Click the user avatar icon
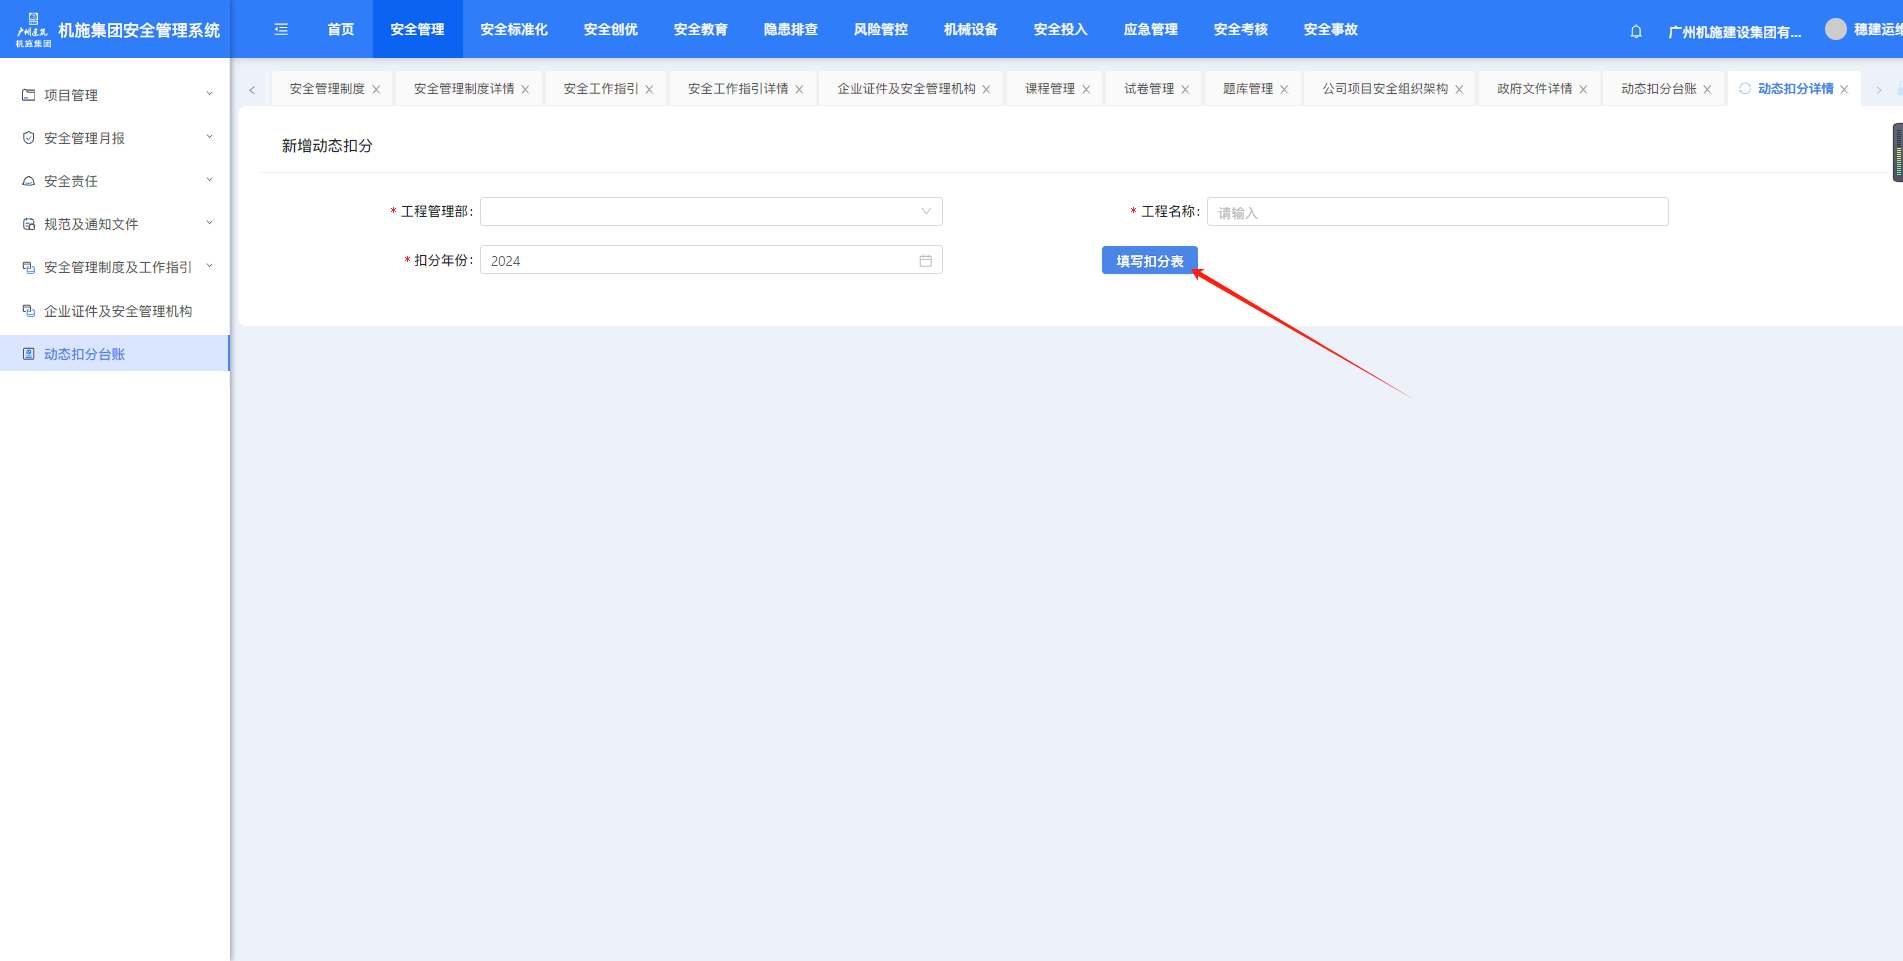Viewport: 1903px width, 961px height. [x=1835, y=30]
